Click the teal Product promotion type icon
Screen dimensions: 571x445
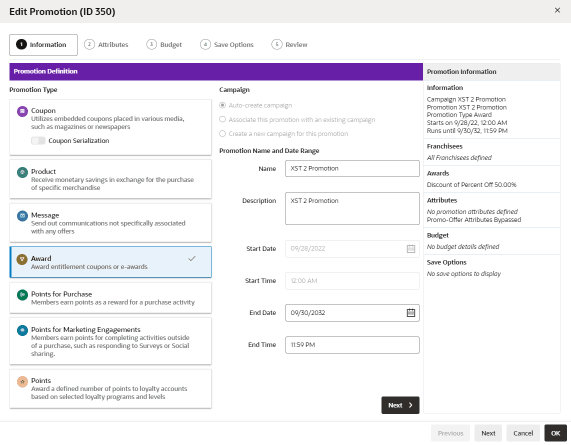(x=22, y=172)
